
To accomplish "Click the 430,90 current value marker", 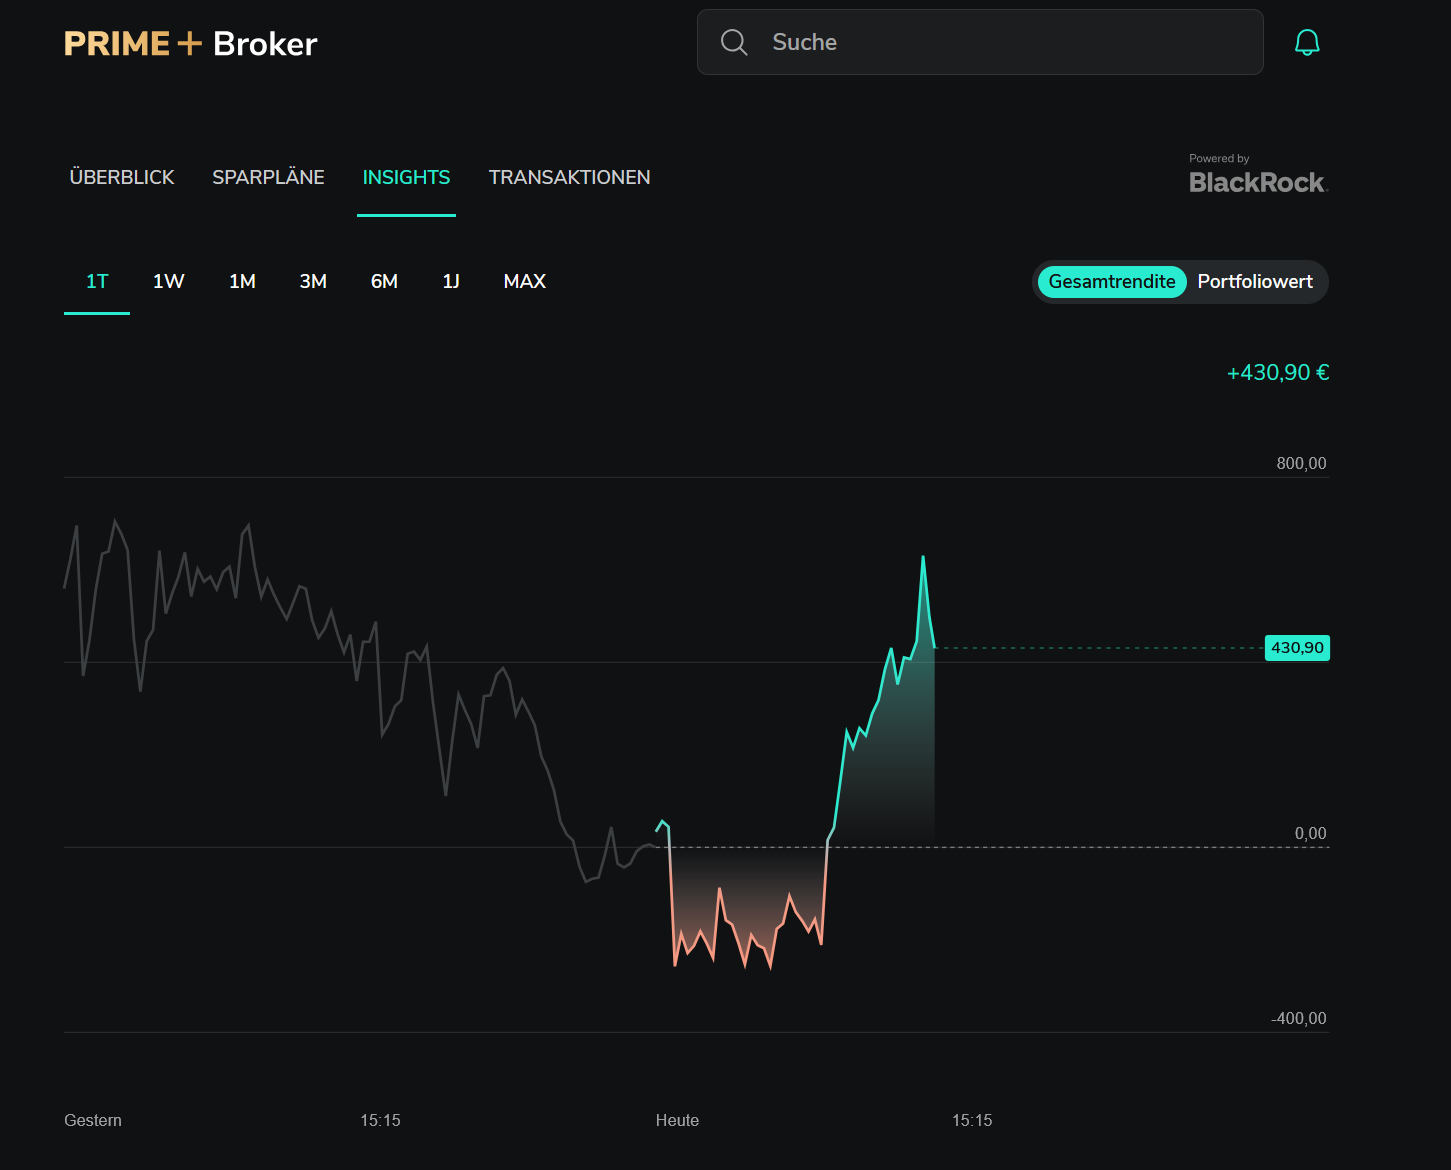I will point(1297,648).
